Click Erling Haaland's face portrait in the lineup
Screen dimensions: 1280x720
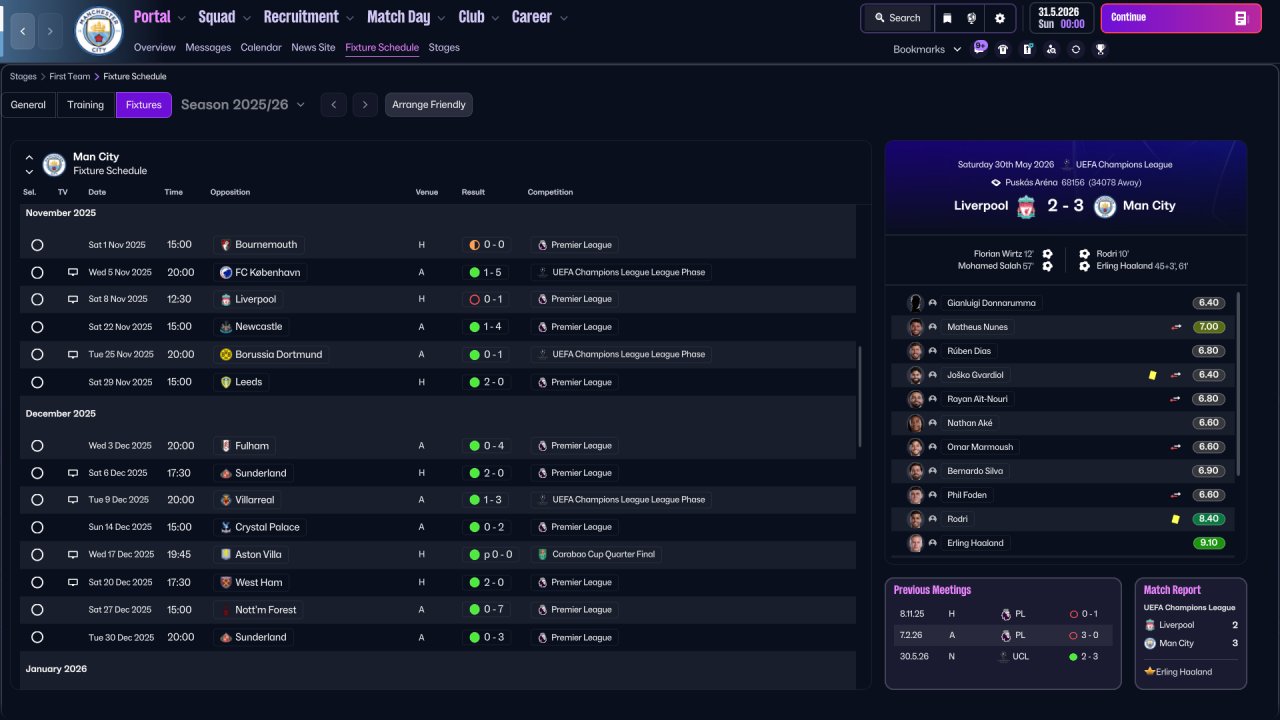tap(915, 543)
